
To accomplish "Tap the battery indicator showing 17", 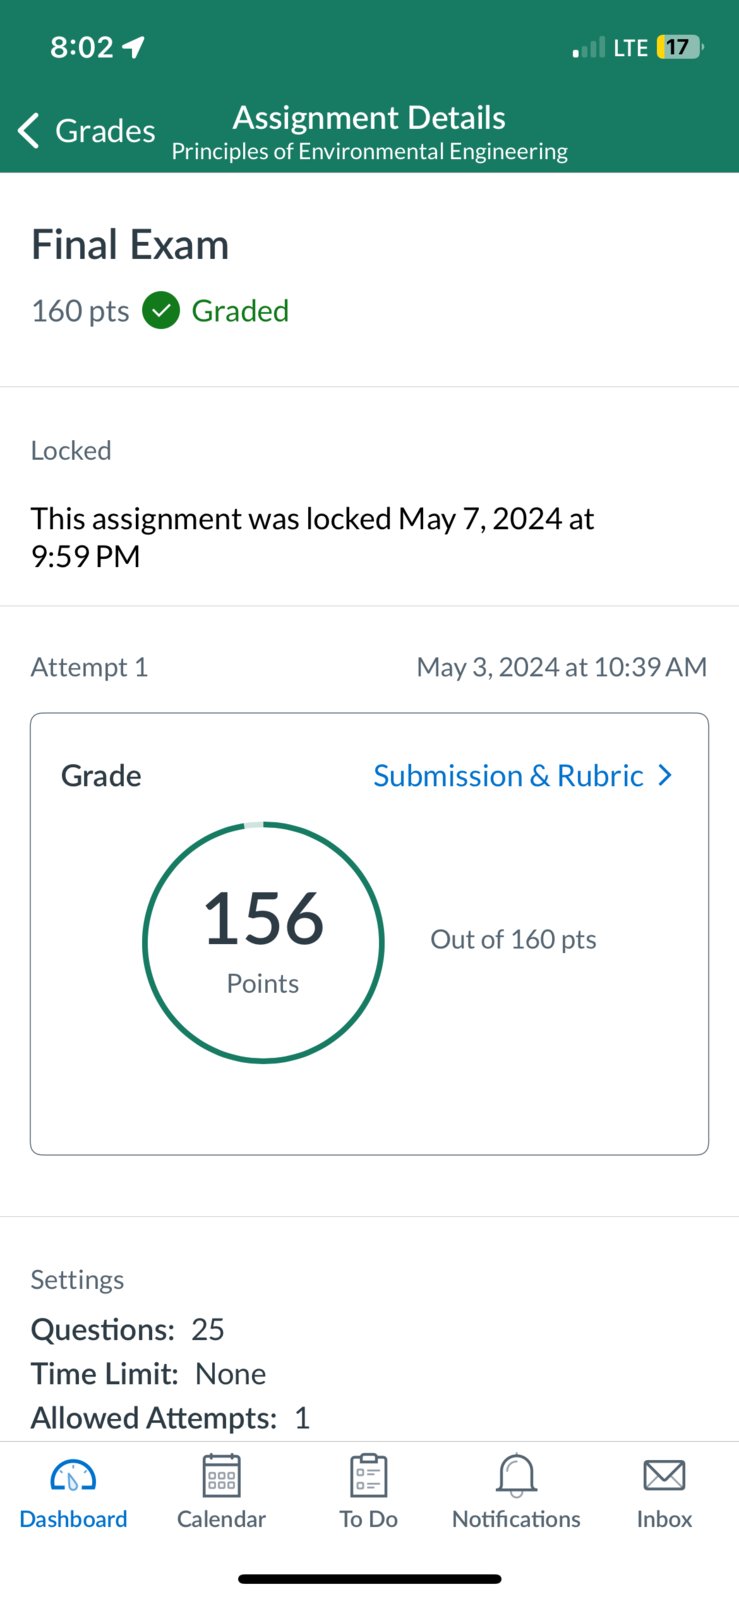I will coord(680,47).
